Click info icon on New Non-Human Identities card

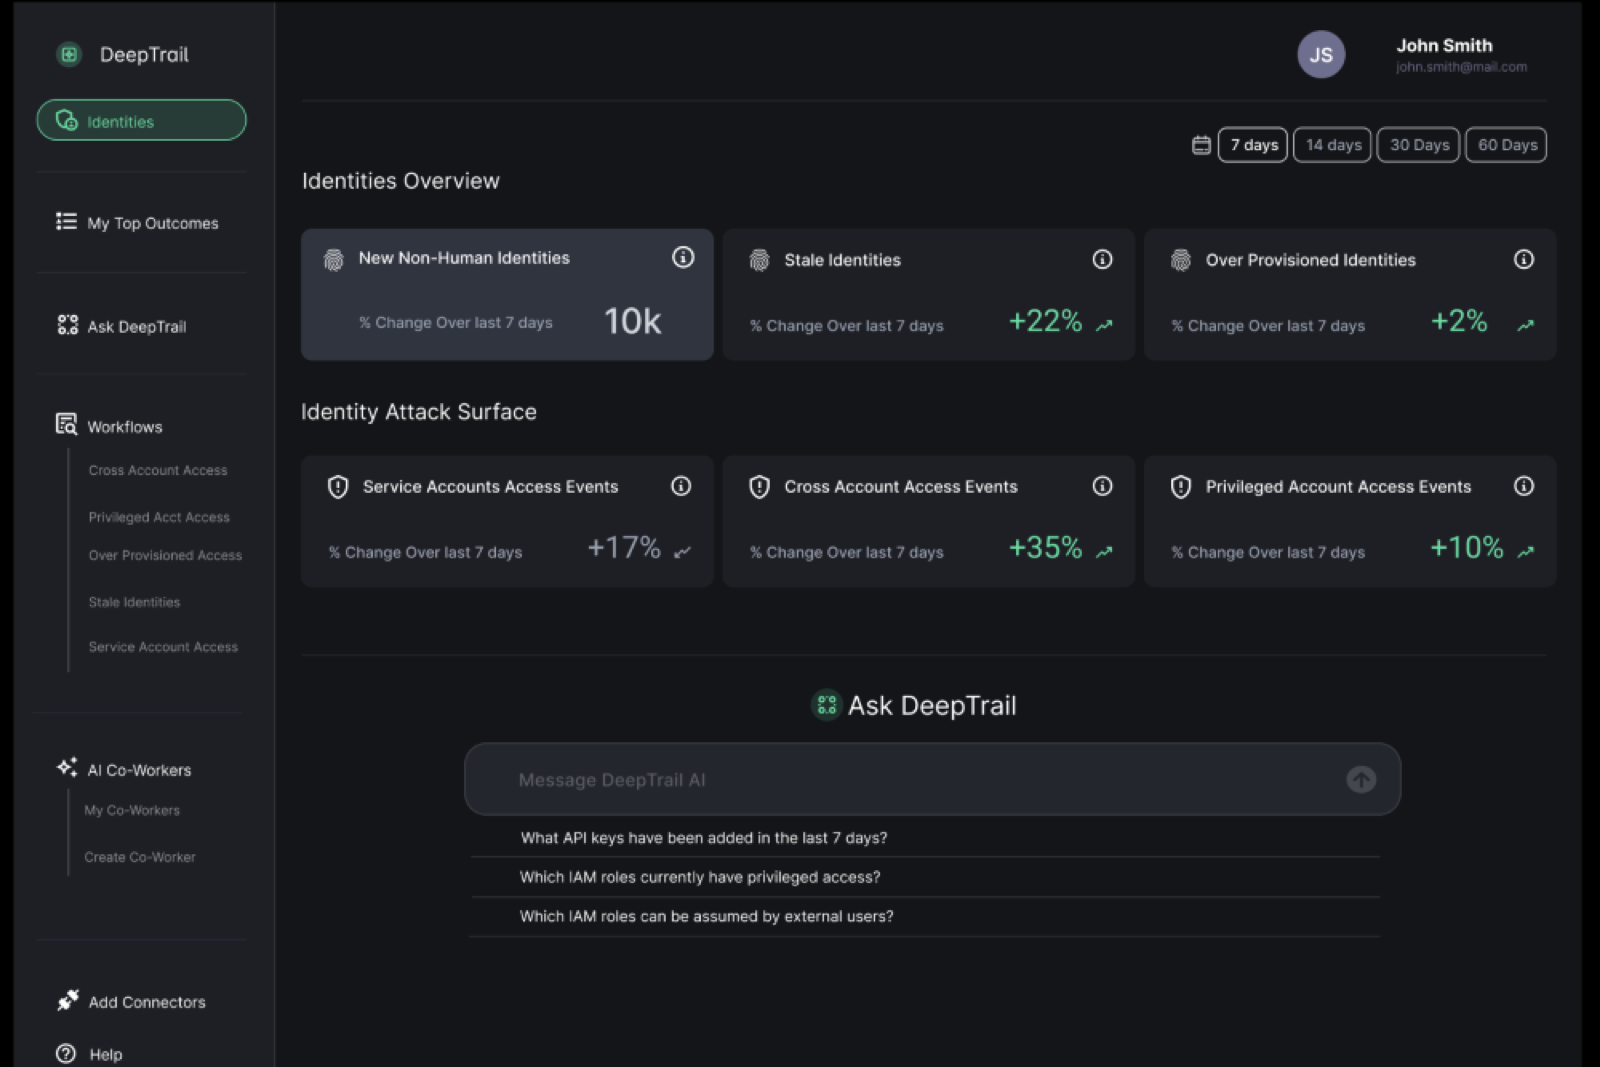pyautogui.click(x=683, y=258)
